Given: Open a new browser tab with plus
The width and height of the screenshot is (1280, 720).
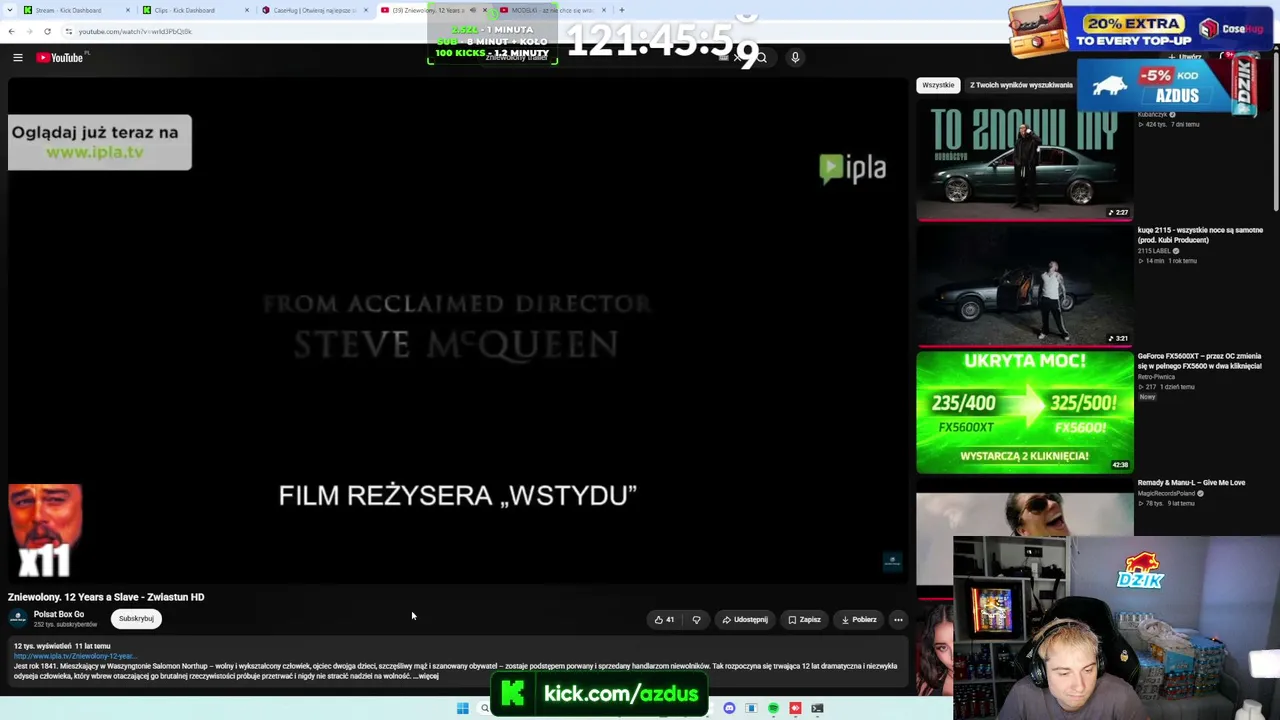Looking at the screenshot, I should click(x=621, y=10).
